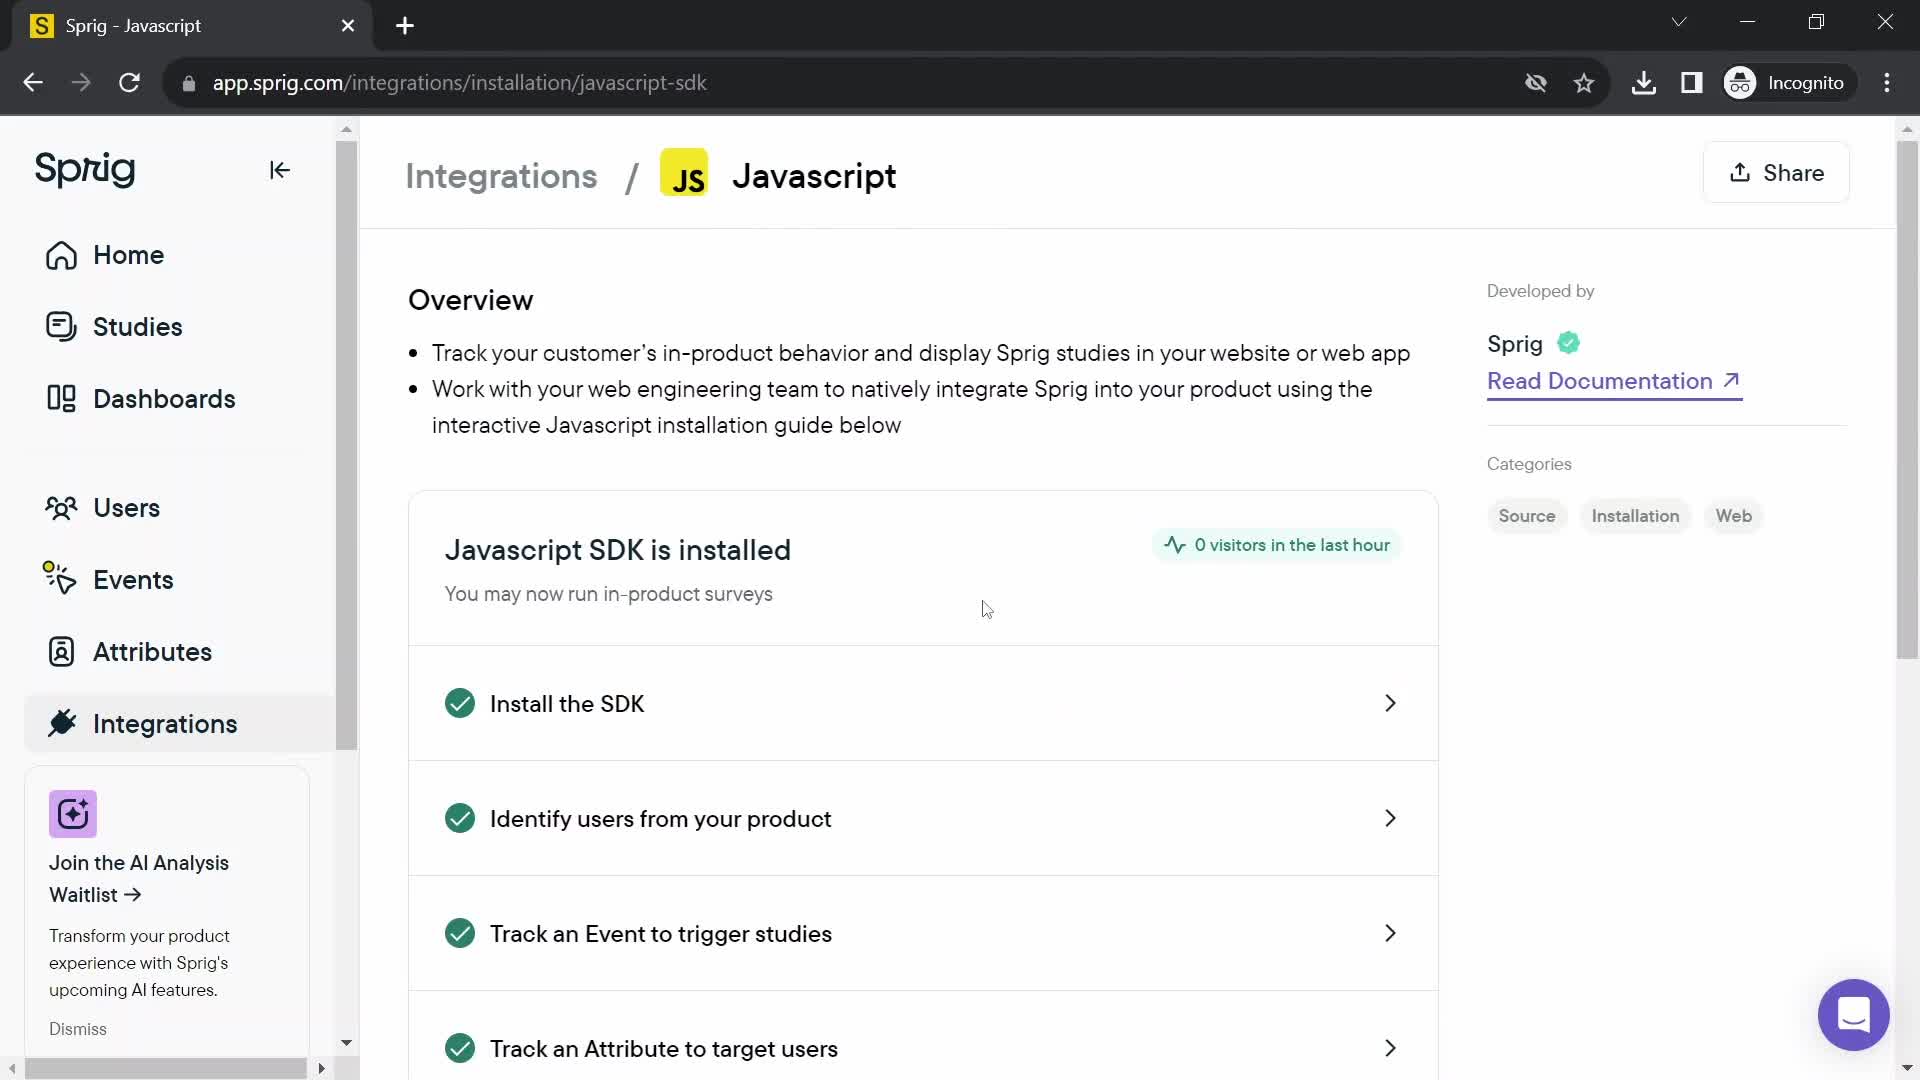This screenshot has height=1080, width=1920.
Task: Expand Identify users from your product chevron
Action: (1390, 819)
